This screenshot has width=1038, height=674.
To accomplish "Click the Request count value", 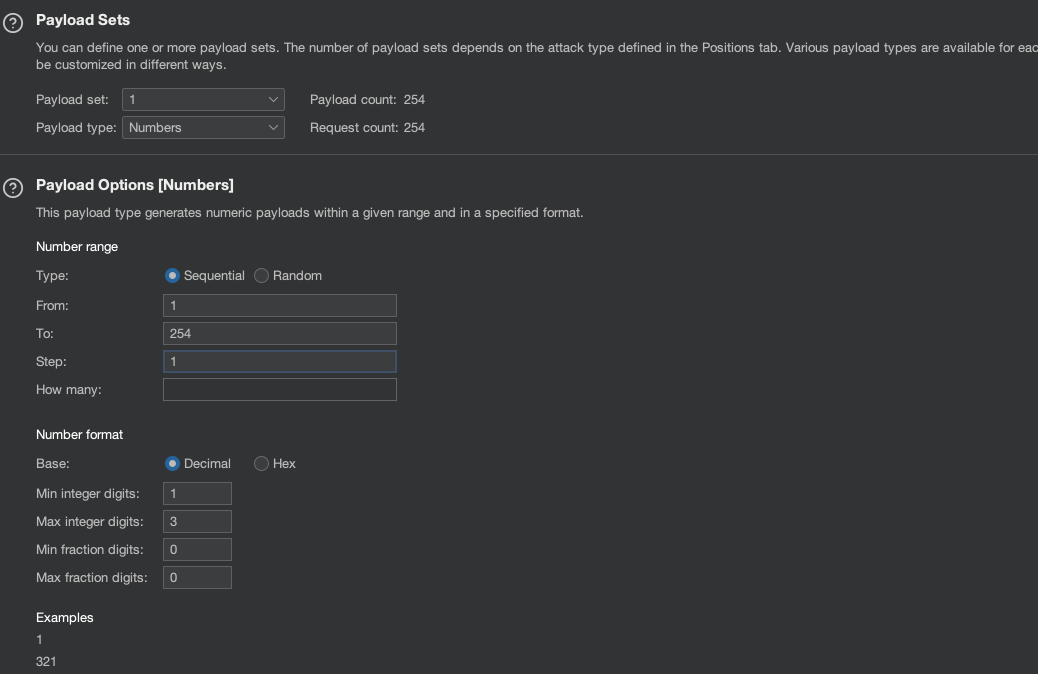I will click(413, 128).
